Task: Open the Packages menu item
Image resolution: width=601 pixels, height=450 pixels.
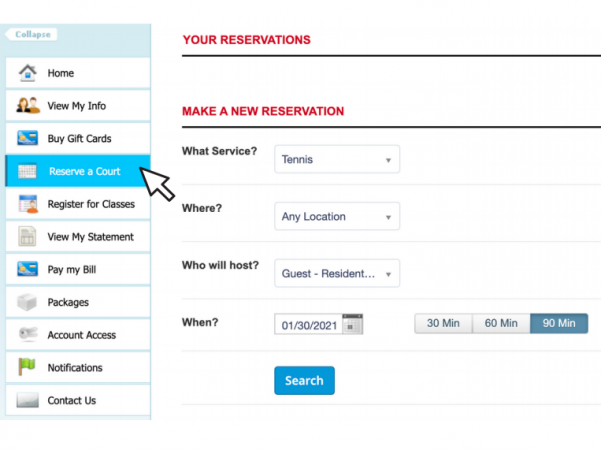Action: (x=68, y=302)
